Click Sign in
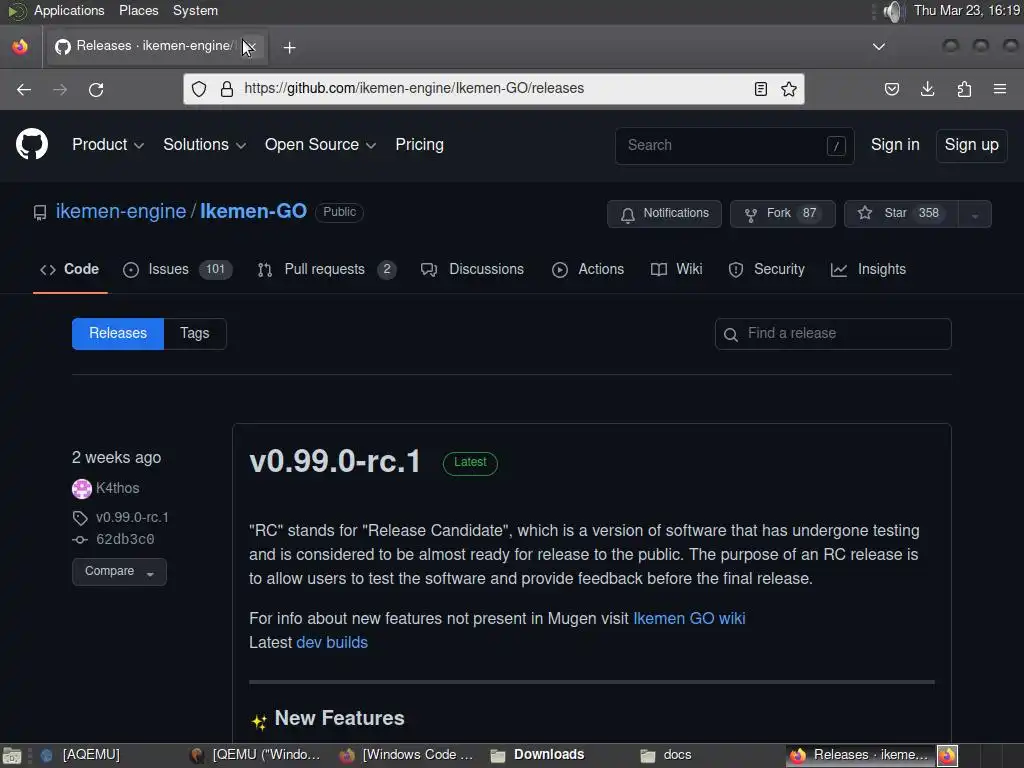Image resolution: width=1024 pixels, height=768 pixels. 895,145
